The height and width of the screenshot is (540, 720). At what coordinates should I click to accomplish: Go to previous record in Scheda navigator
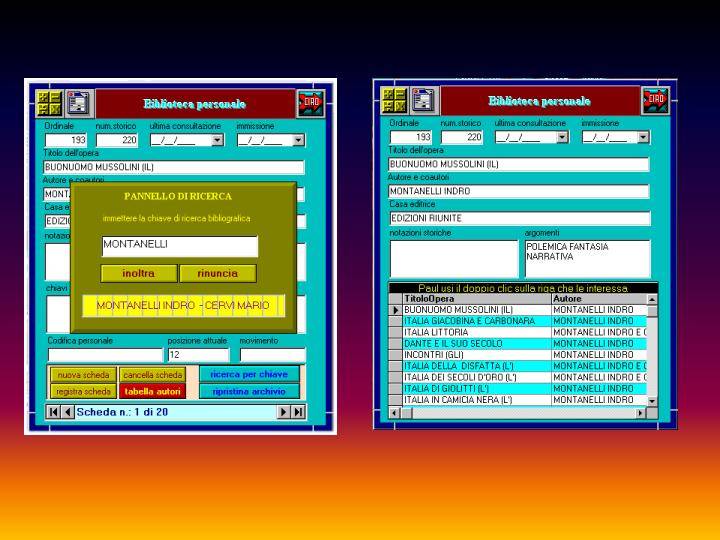68,412
